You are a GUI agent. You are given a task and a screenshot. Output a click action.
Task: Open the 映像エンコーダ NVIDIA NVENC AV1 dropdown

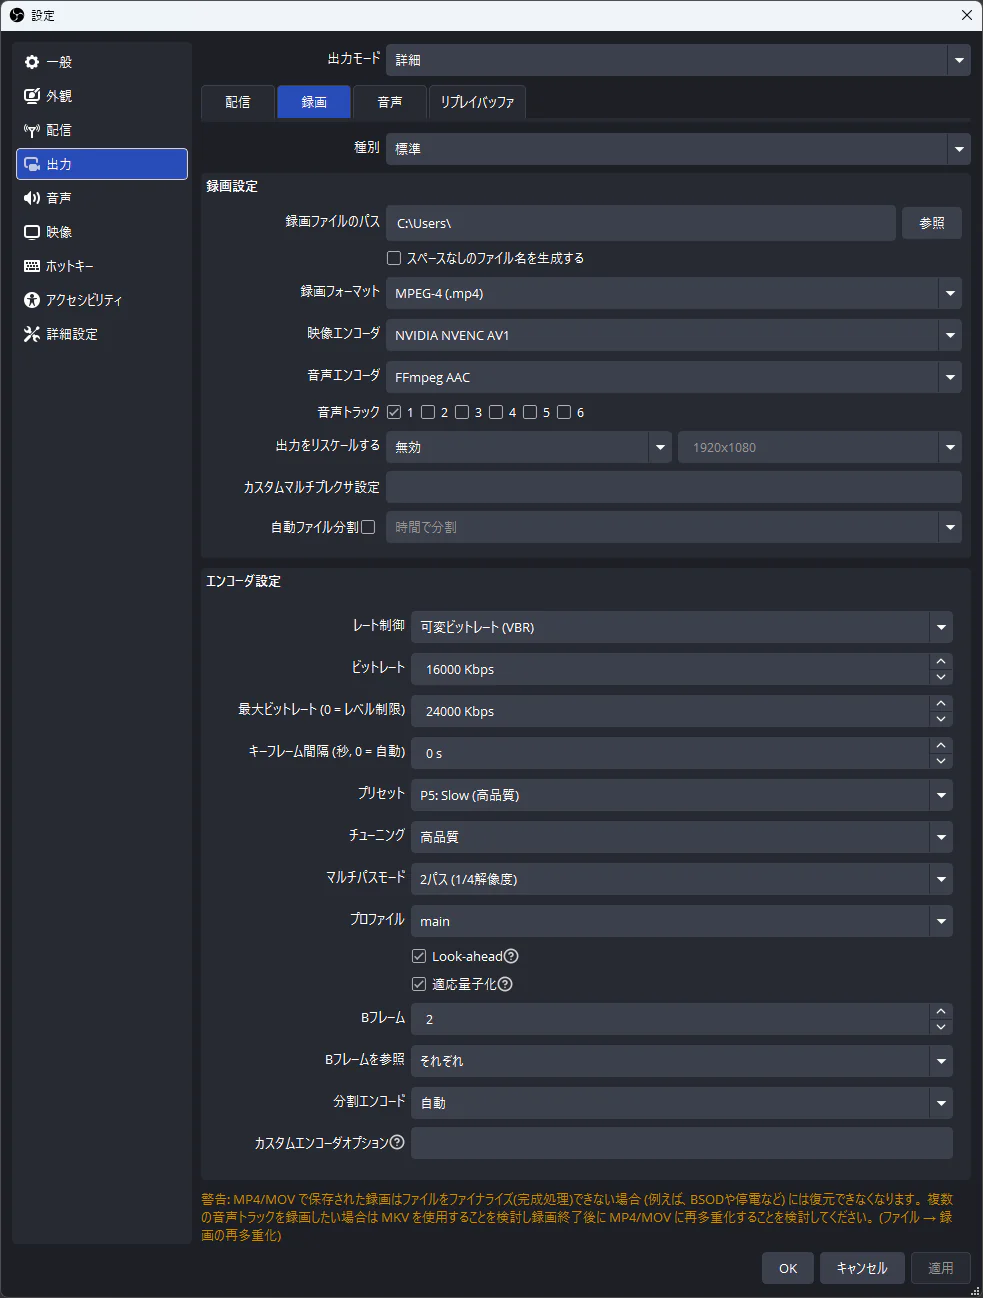click(x=673, y=335)
